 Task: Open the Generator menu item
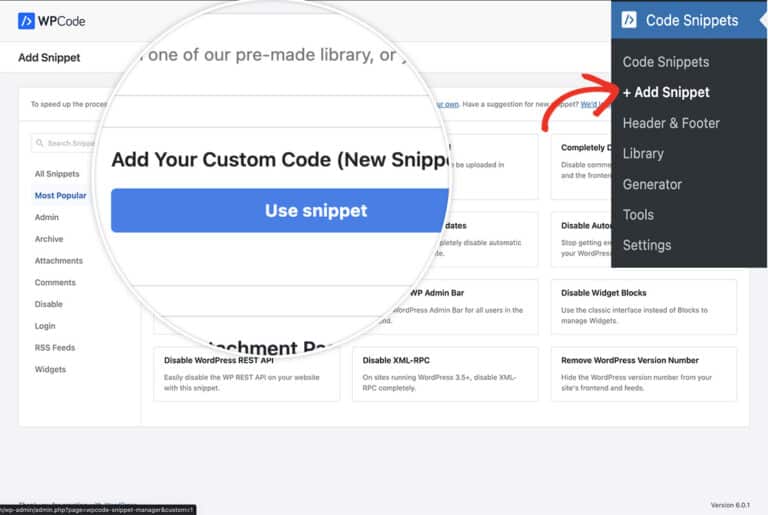(652, 184)
